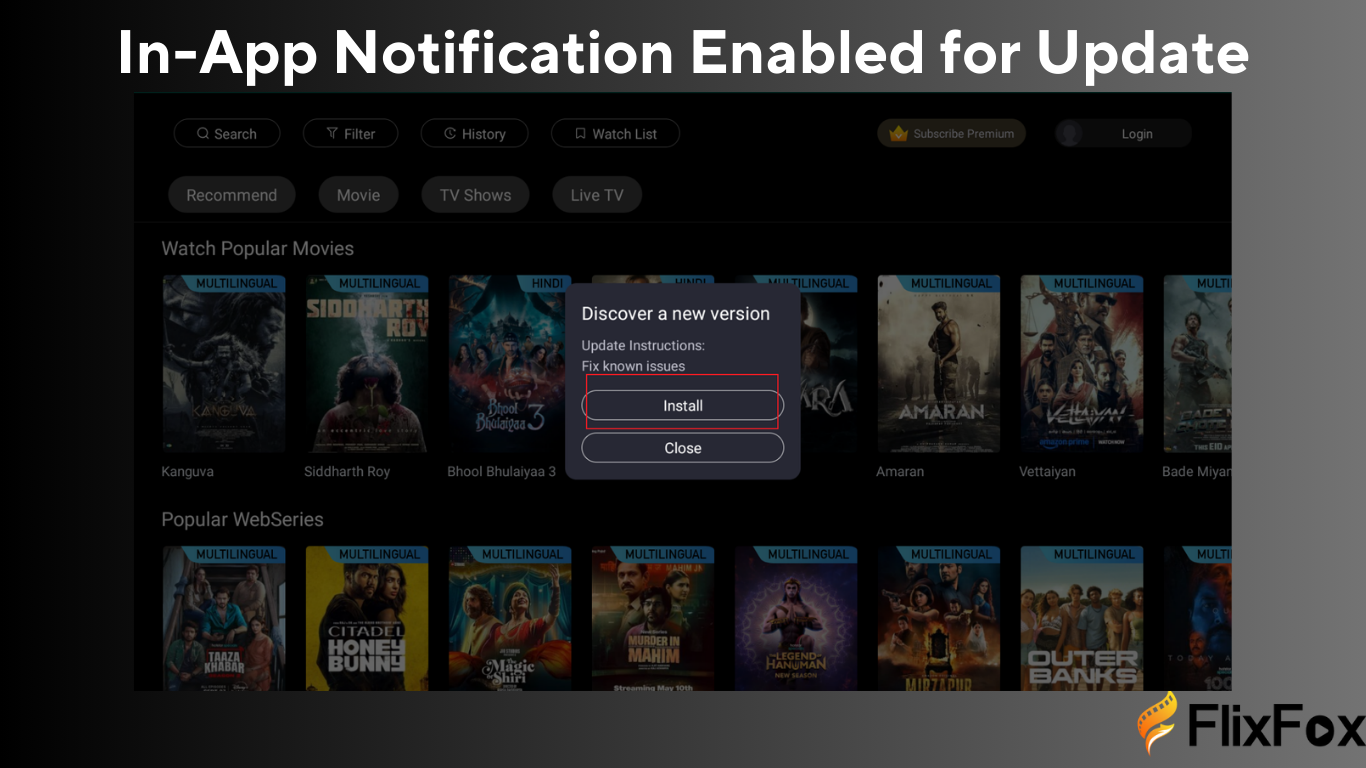Open the Filter funnel icon
Viewport: 1366px width, 768px height.
click(x=333, y=134)
